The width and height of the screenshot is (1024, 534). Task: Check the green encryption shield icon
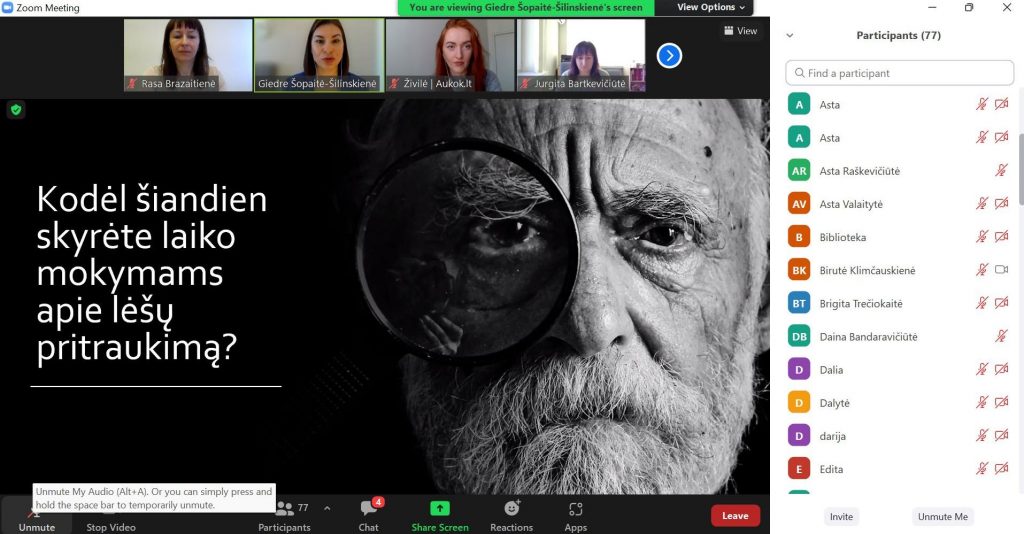pyautogui.click(x=16, y=110)
